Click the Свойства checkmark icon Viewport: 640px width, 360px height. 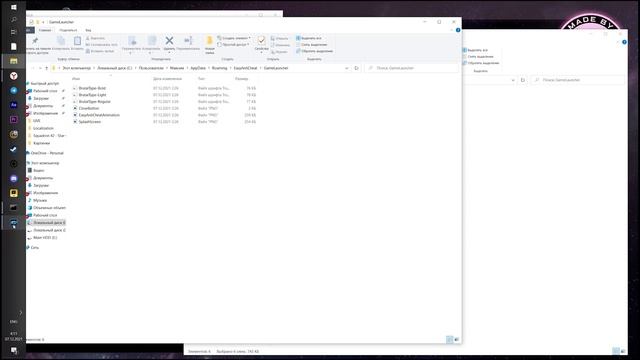261,40
